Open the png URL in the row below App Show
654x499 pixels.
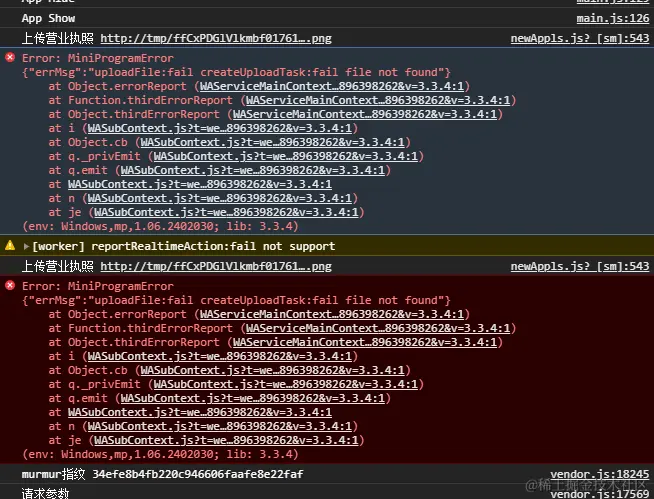click(216, 38)
